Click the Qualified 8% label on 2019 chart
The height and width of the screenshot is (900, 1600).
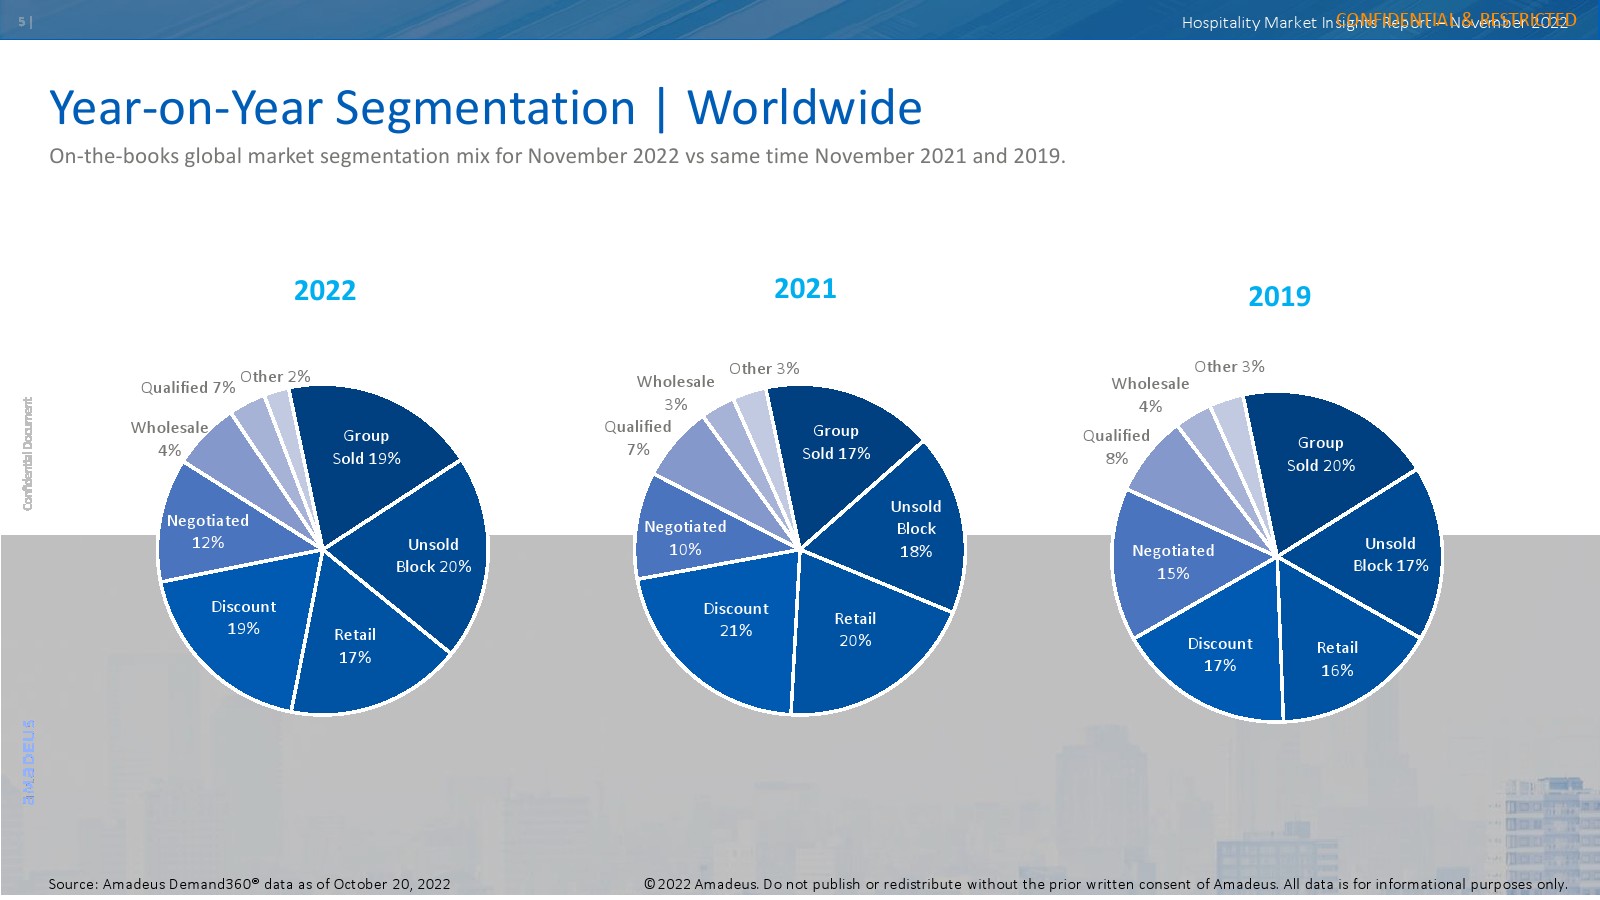[x=1116, y=447]
